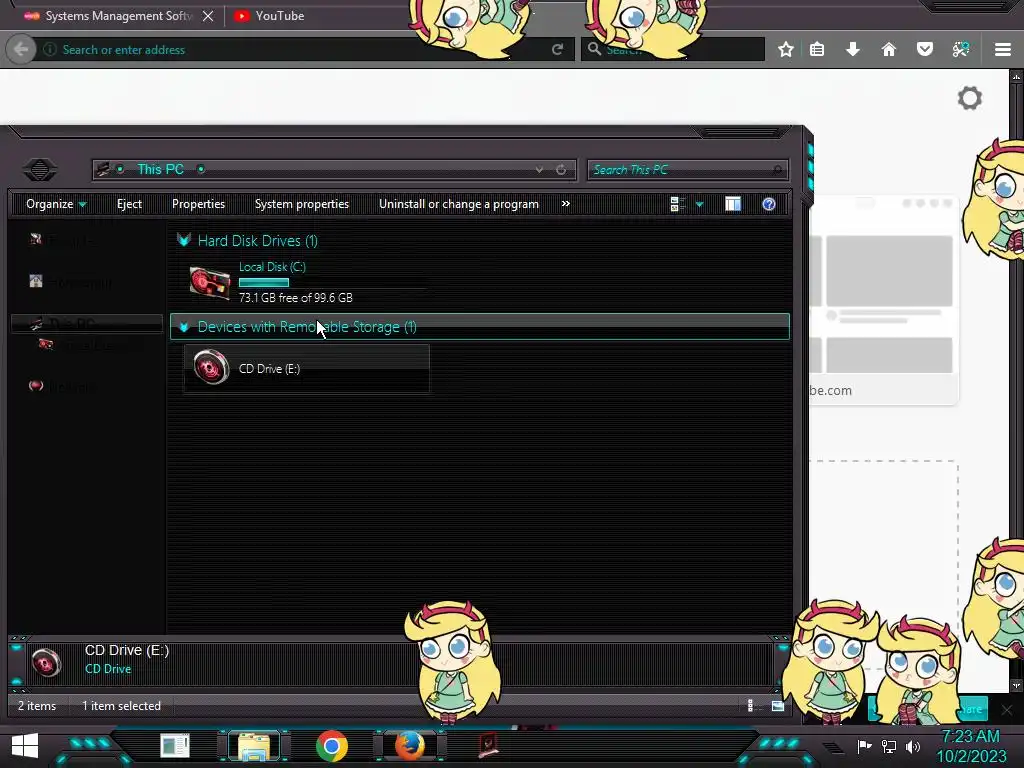This screenshot has width=1024, height=768.
Task: Click 'CD Drive (E:)' name in details pane
Action: (x=127, y=650)
